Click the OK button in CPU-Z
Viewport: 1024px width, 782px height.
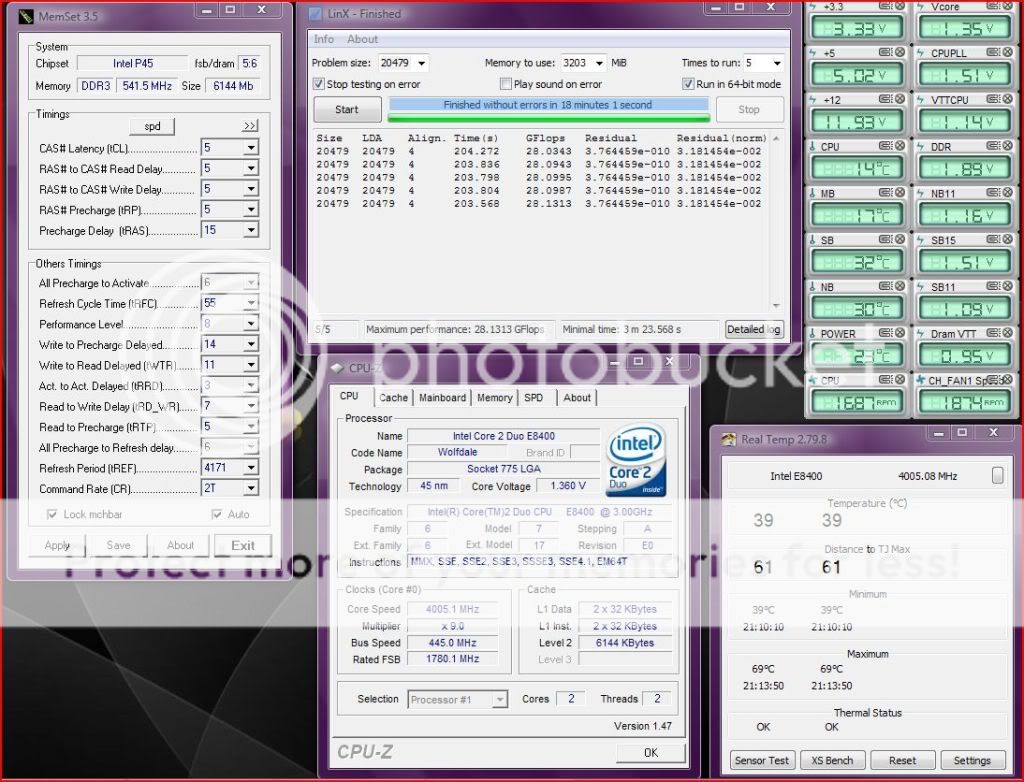650,753
